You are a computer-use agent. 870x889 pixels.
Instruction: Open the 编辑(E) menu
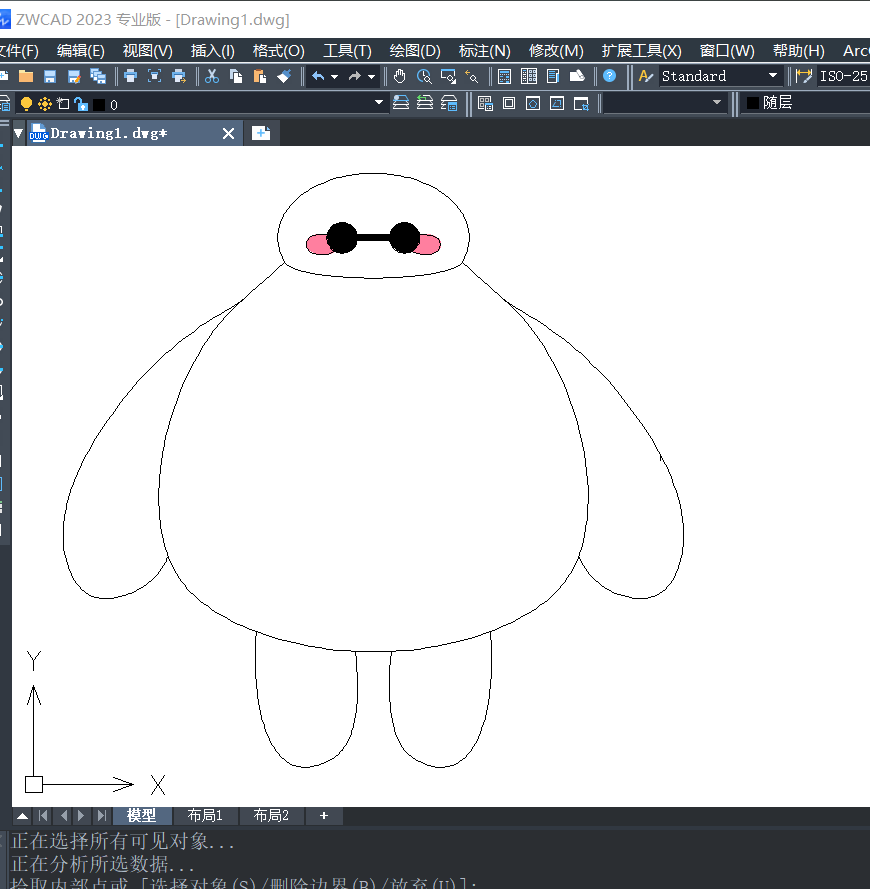click(81, 51)
